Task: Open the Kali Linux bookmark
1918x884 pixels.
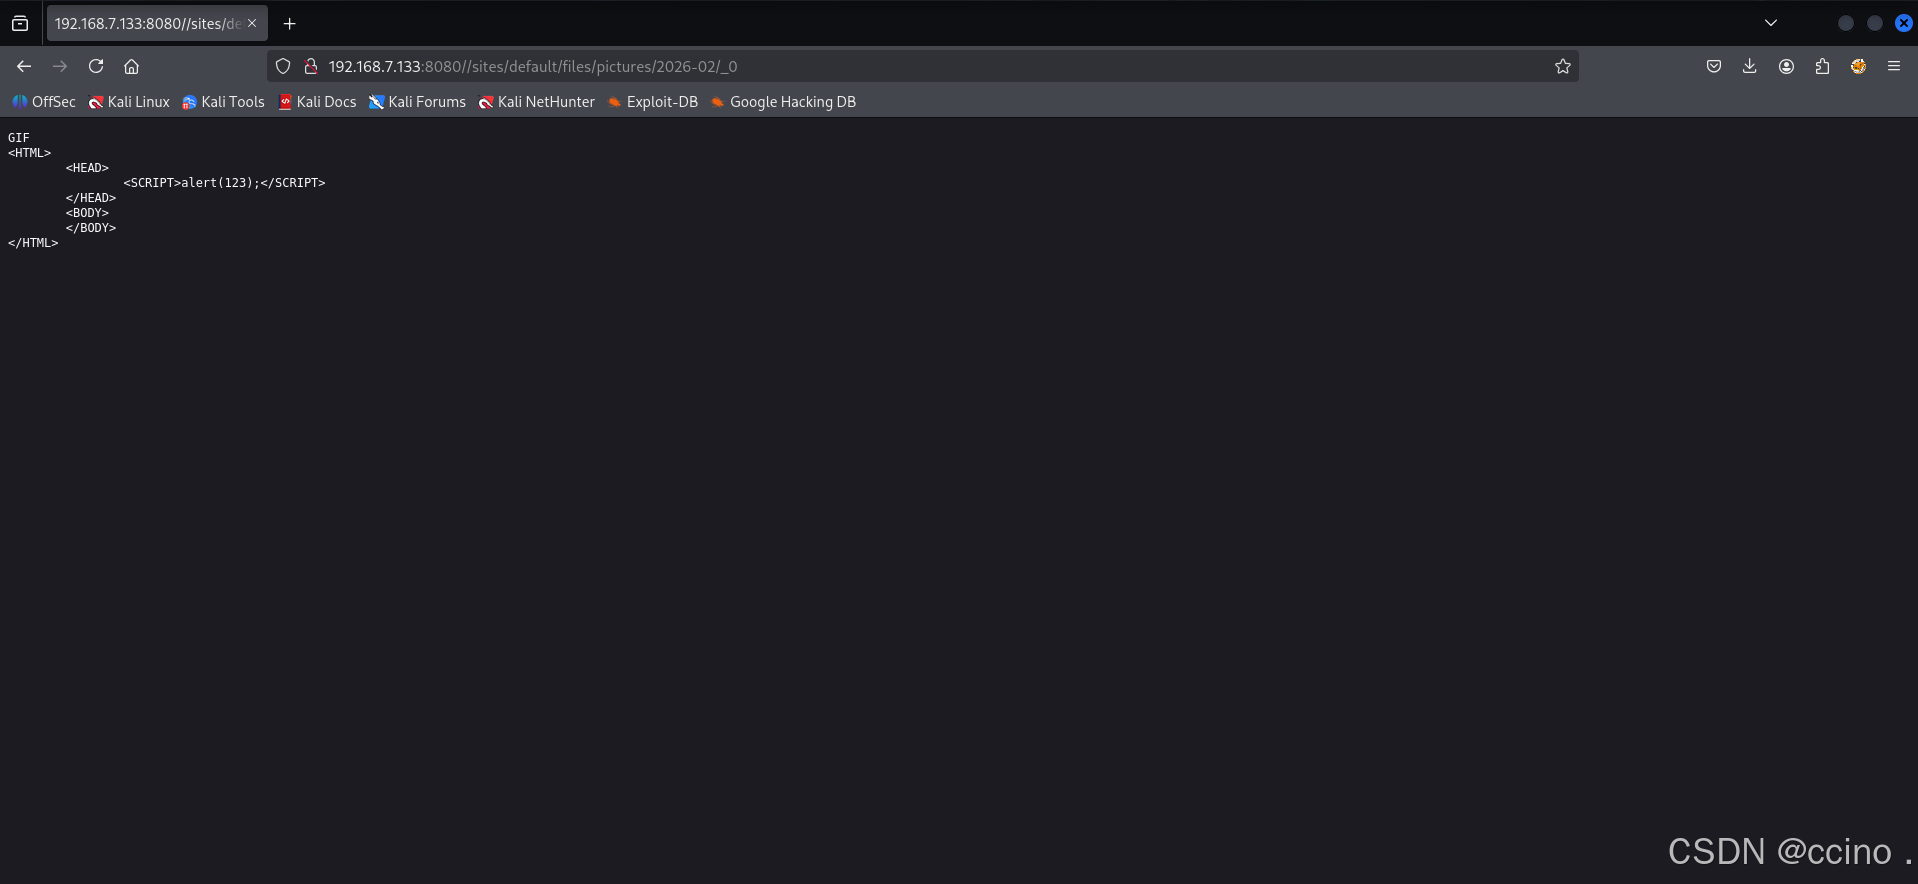Action: click(129, 102)
